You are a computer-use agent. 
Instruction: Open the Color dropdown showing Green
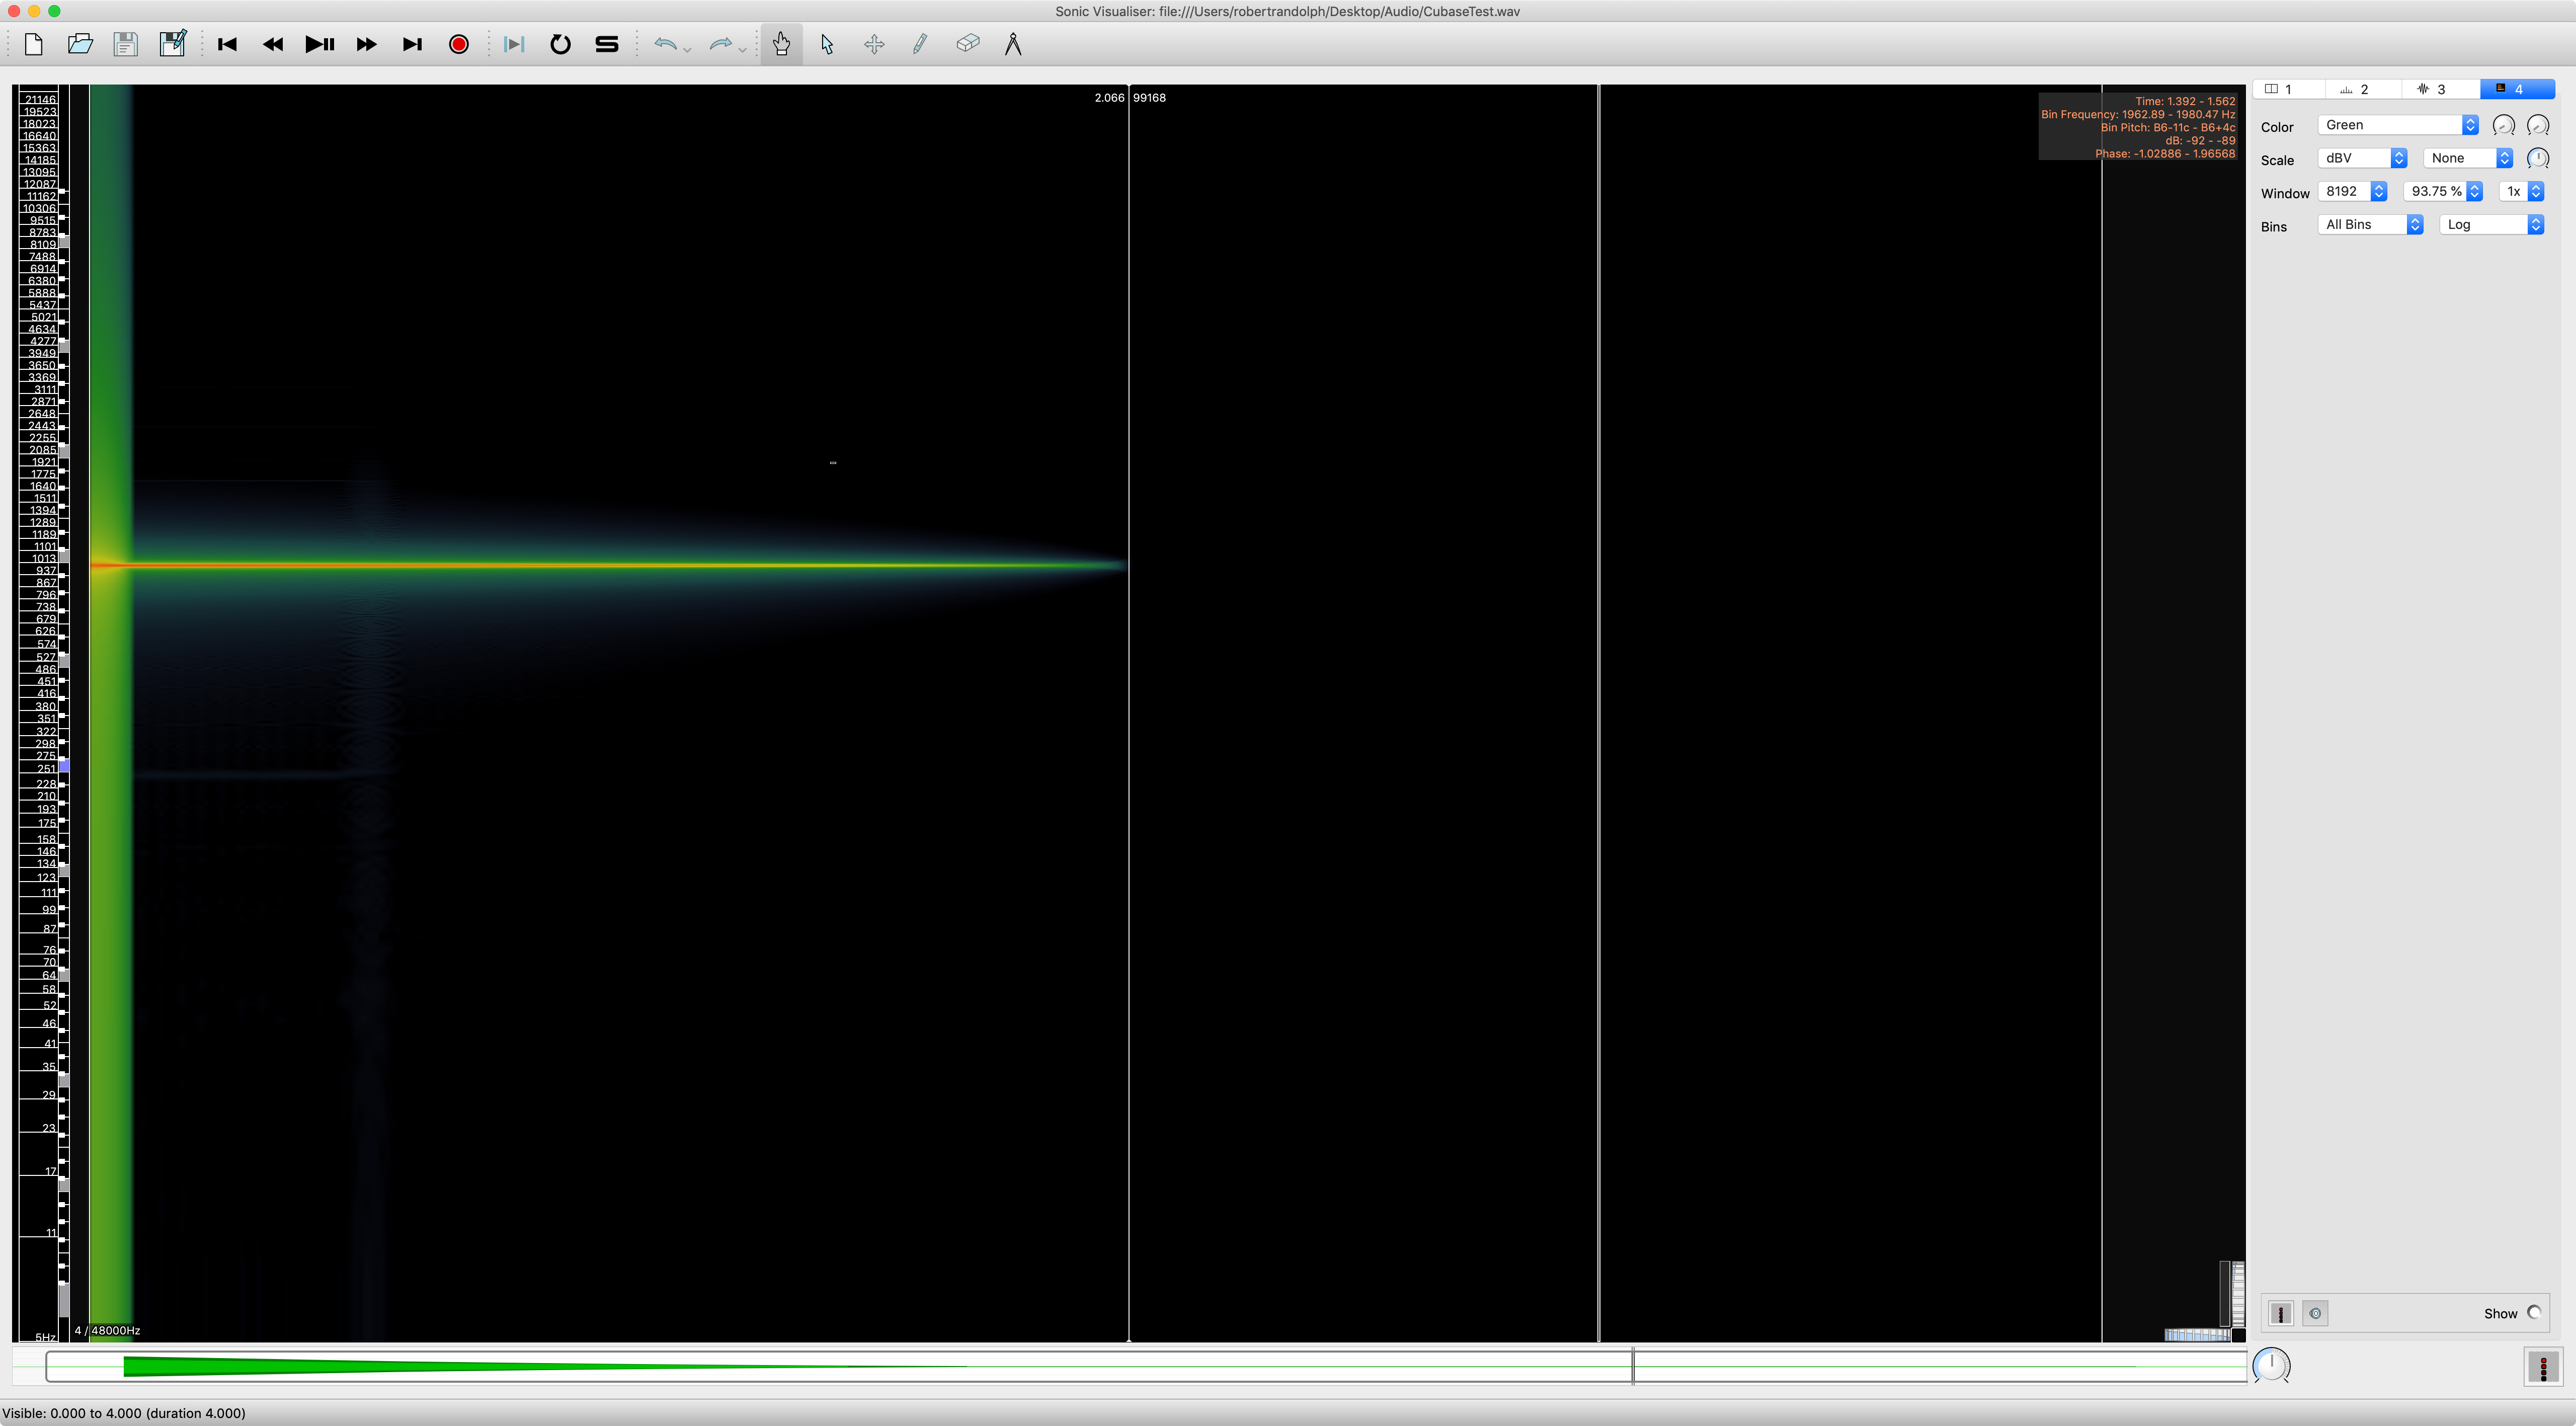point(2398,125)
